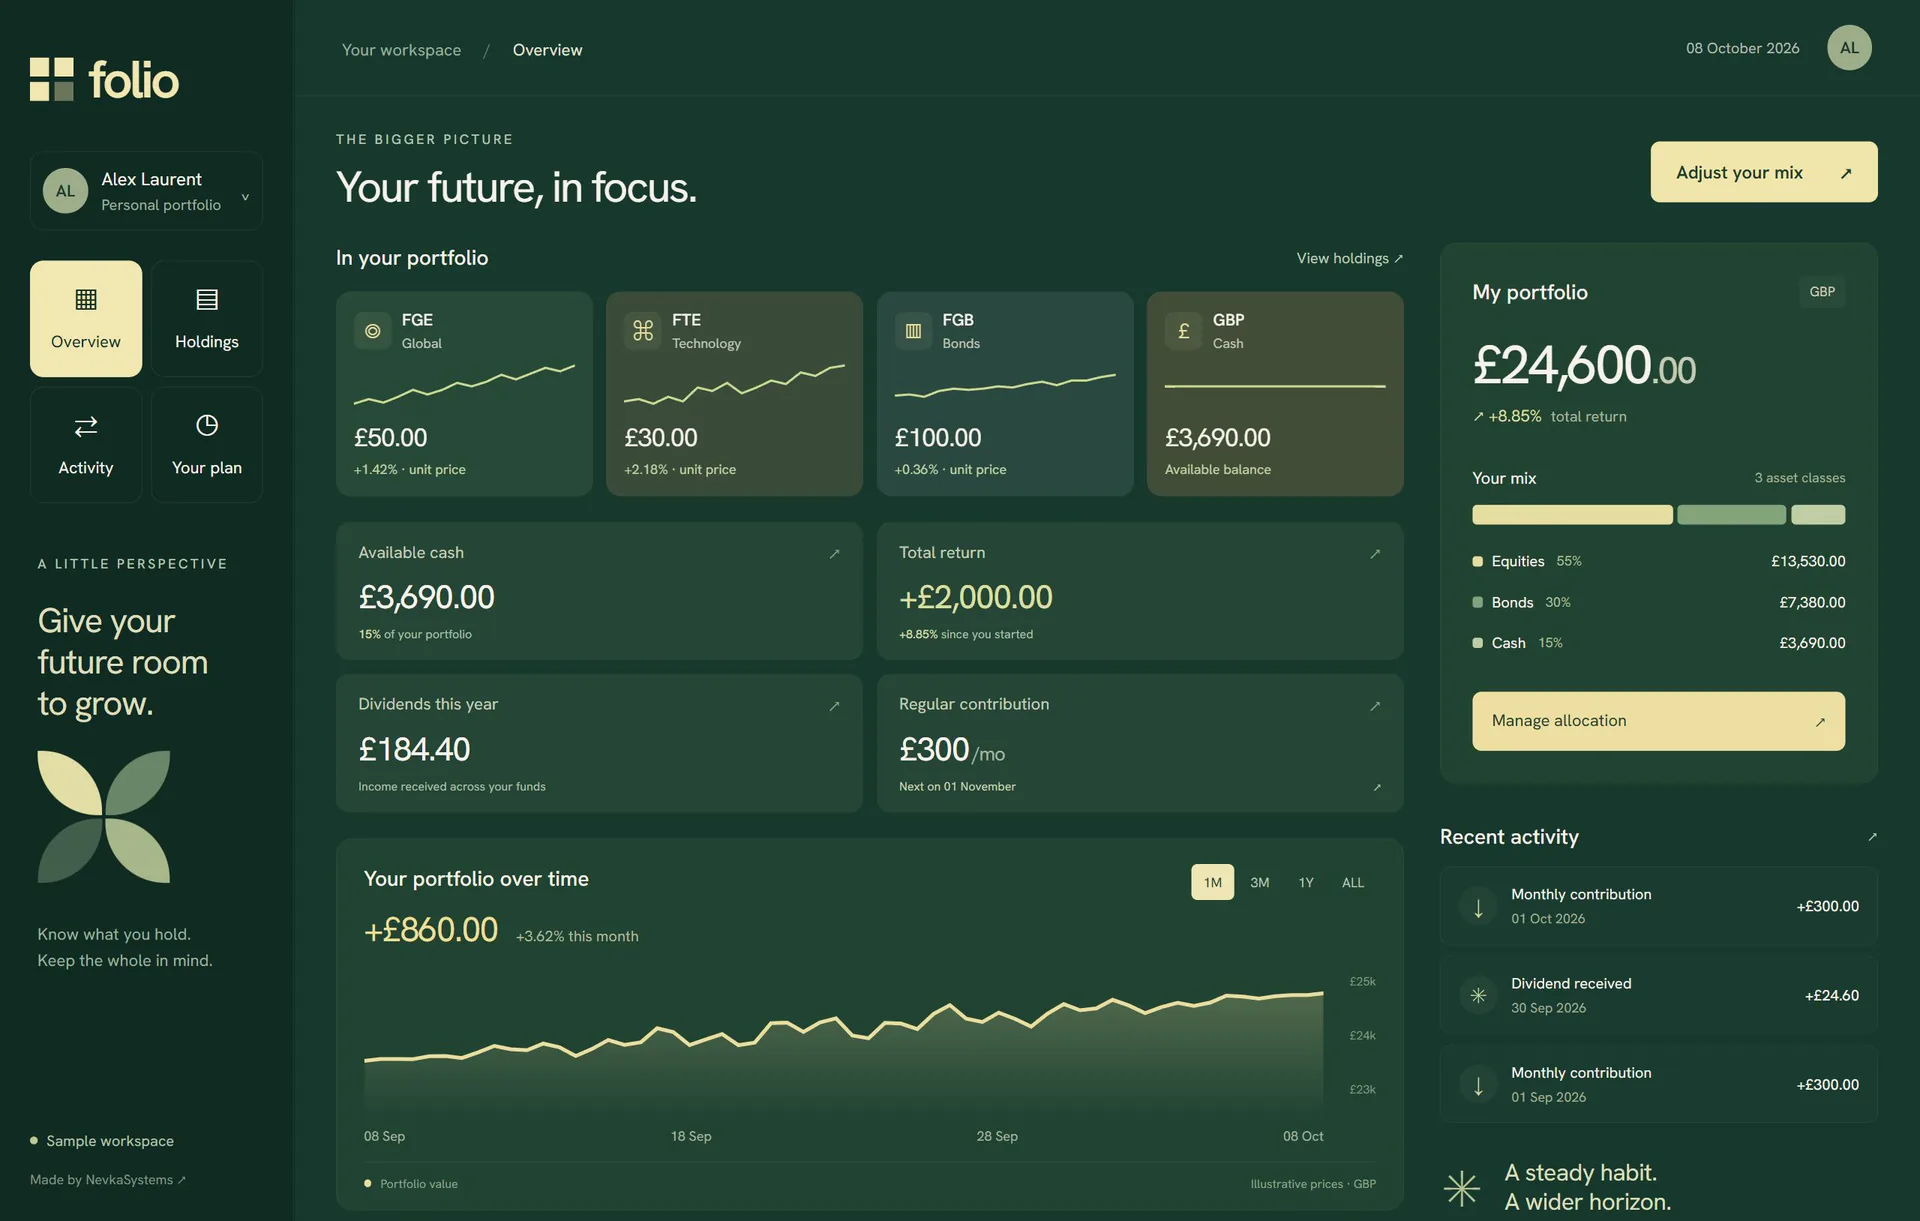The image size is (1920, 1221).
Task: Click the FGB Bonds fund icon
Action: coord(913,331)
